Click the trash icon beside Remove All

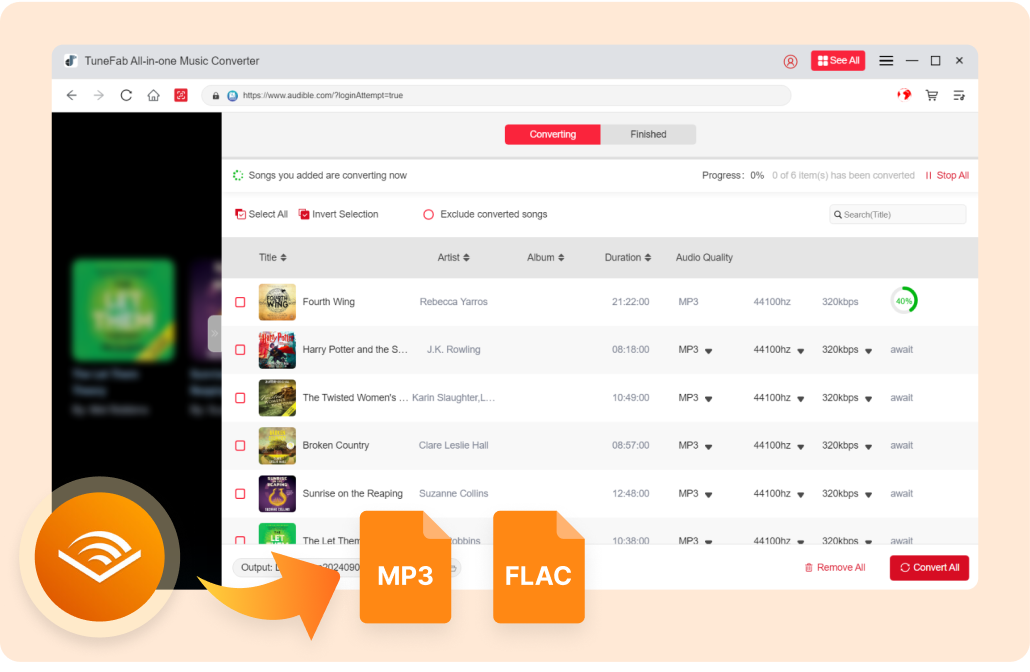(809, 568)
